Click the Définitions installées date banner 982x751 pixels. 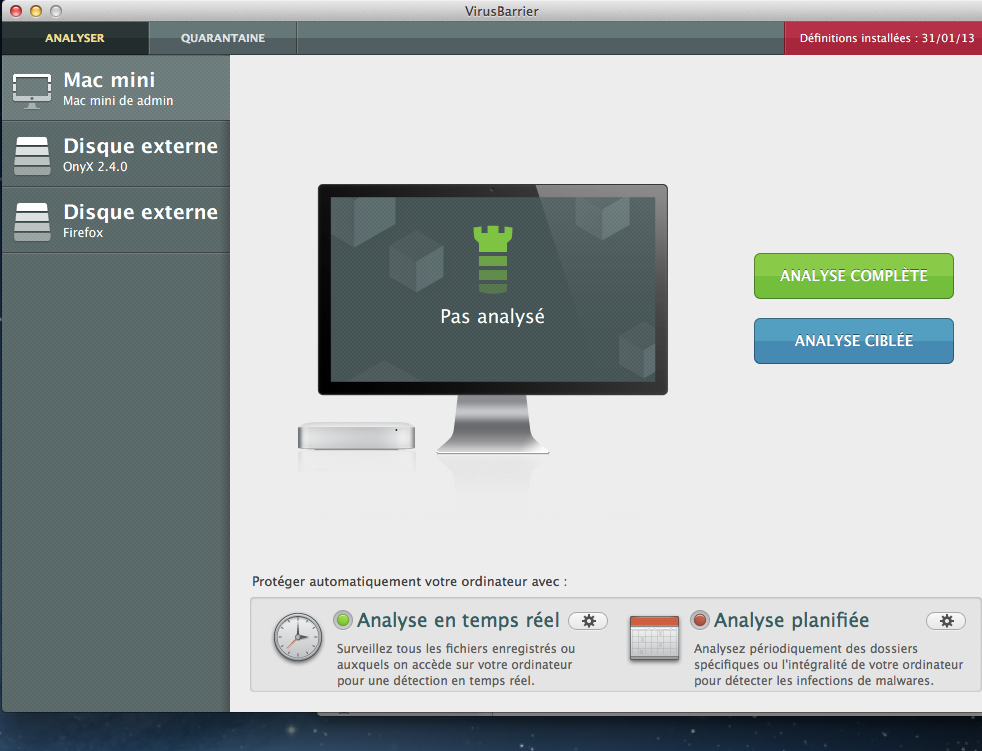(883, 38)
